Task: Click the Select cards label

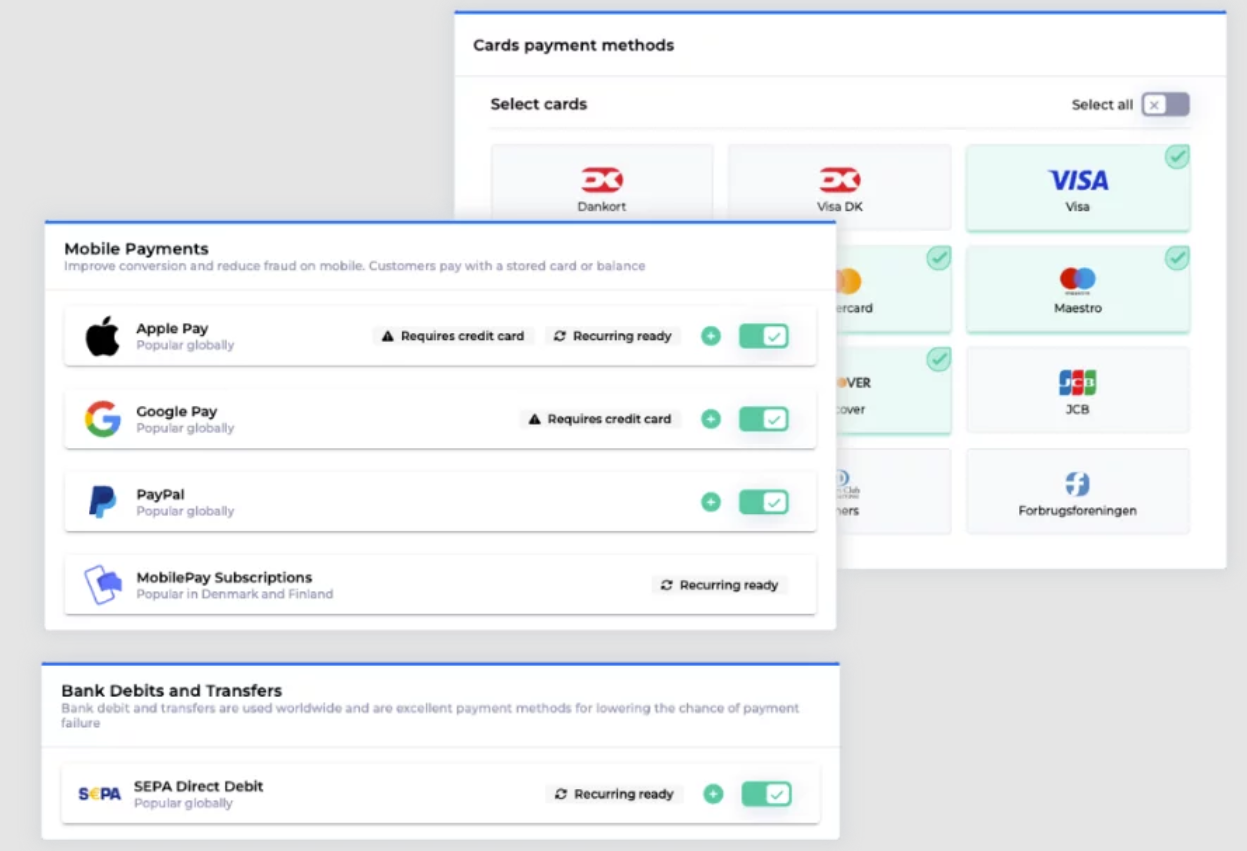Action: (x=539, y=104)
